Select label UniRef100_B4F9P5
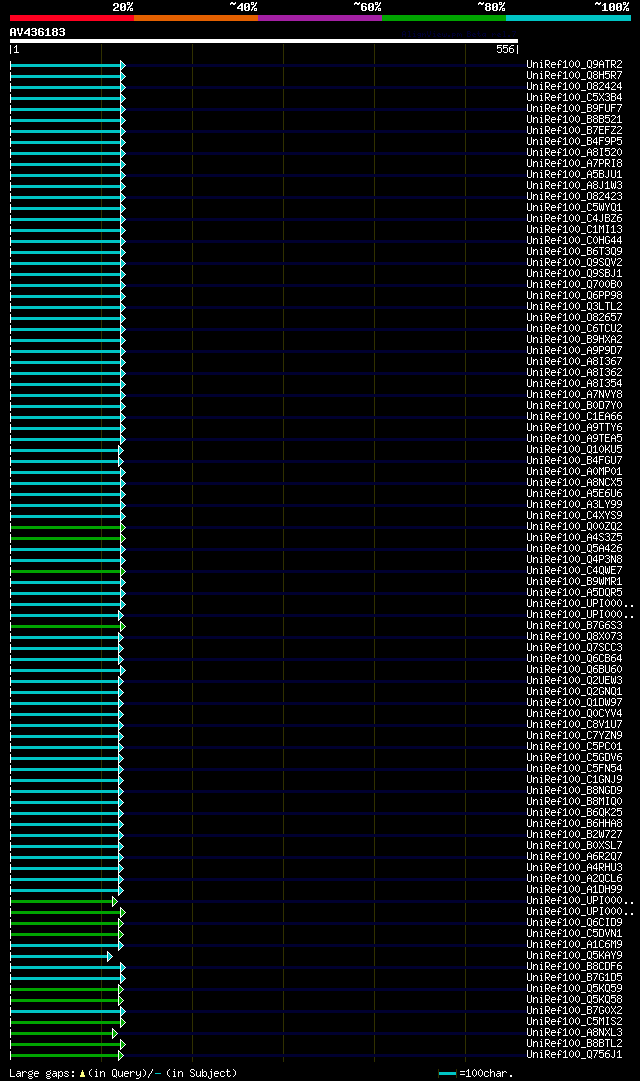The height and width of the screenshot is (1081, 640). pyautogui.click(x=574, y=142)
